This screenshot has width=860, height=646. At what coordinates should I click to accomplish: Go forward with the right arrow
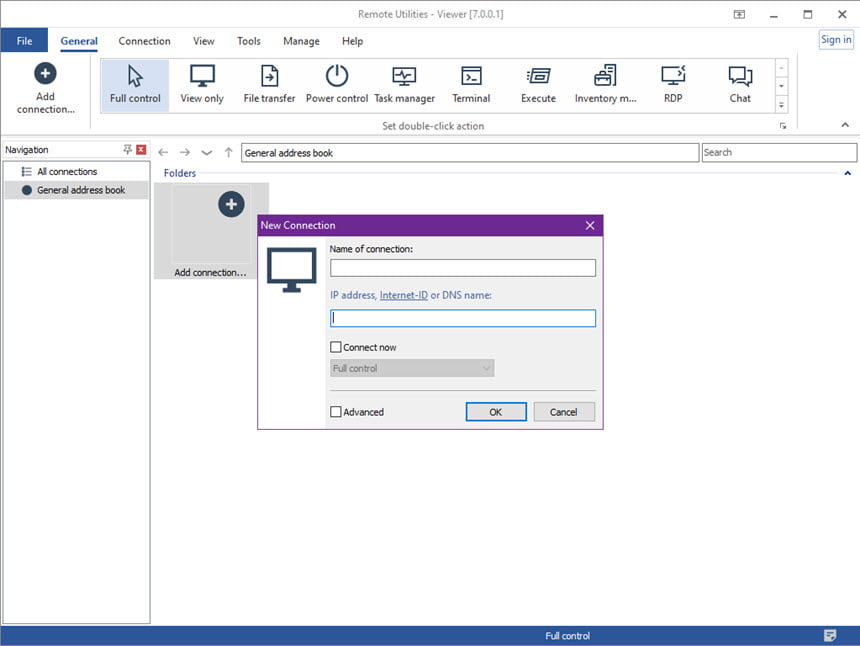185,152
